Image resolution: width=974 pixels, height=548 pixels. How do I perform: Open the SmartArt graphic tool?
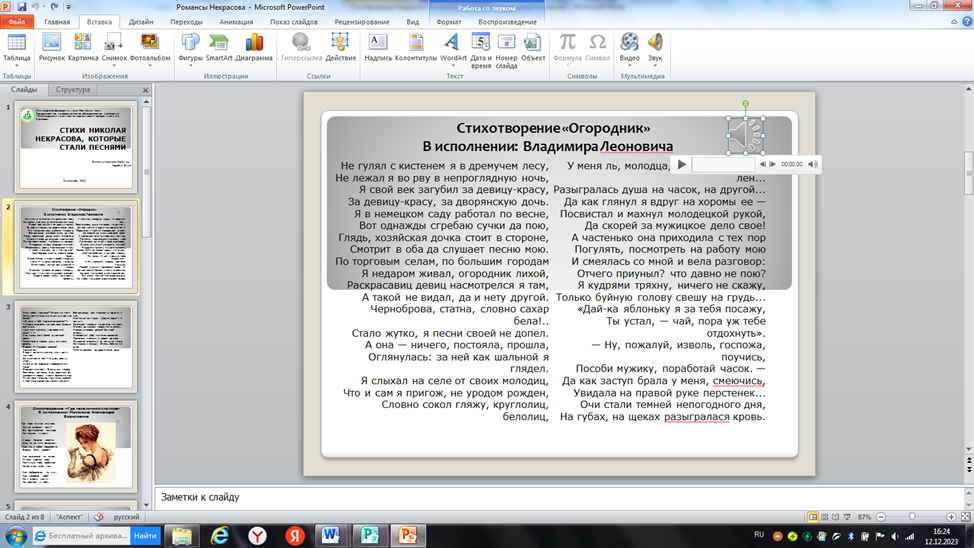pyautogui.click(x=219, y=46)
